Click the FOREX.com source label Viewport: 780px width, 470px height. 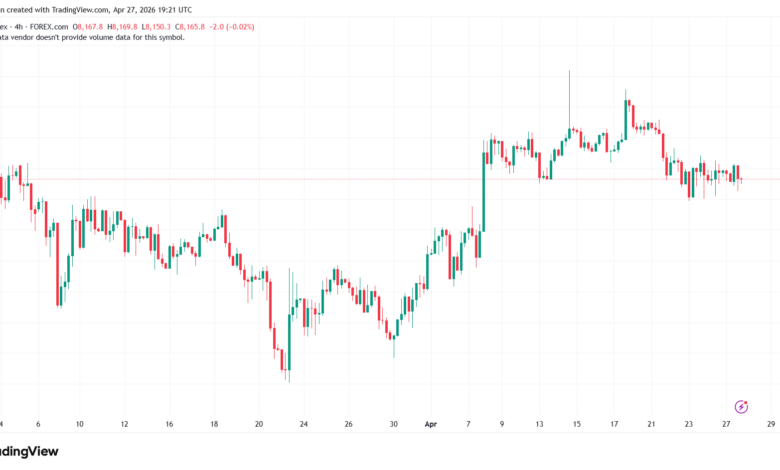[49, 27]
